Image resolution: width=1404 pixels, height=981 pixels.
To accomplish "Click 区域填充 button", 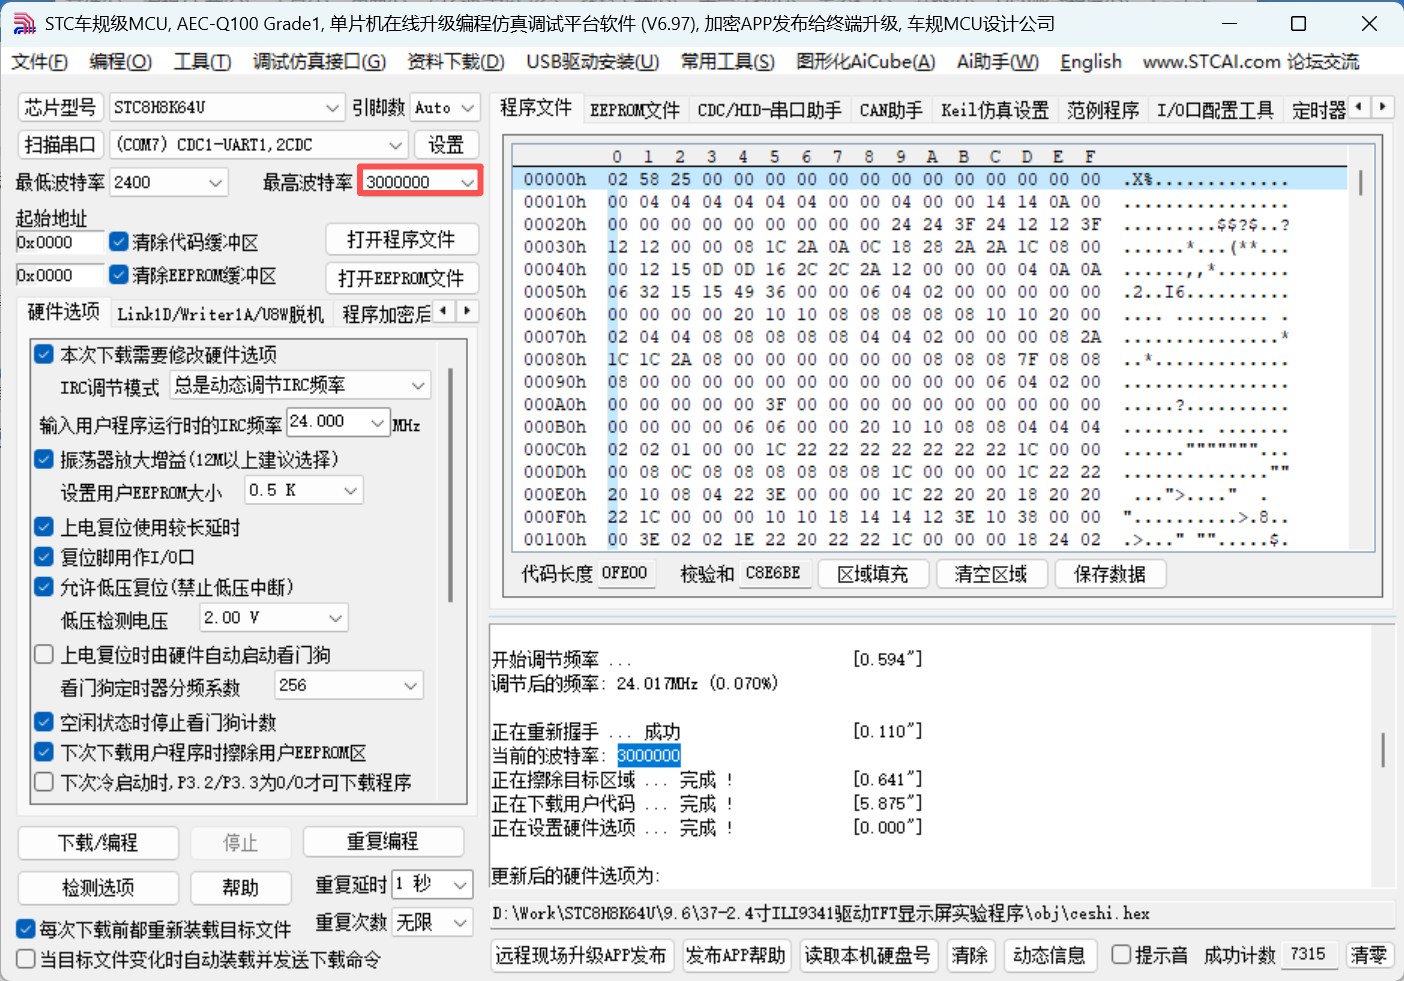I will pos(873,574).
